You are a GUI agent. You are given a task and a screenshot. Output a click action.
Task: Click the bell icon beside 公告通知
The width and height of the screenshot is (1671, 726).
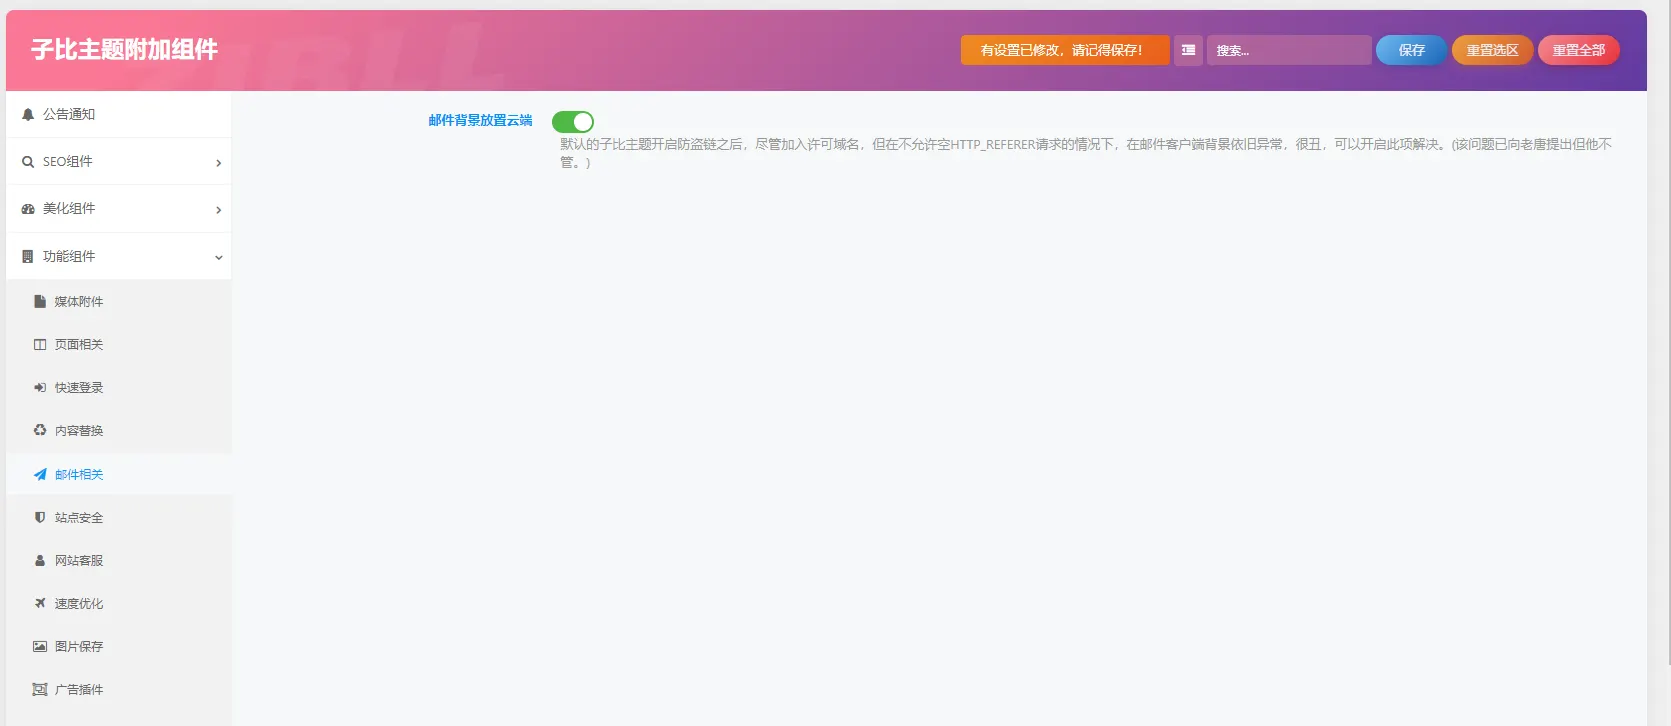[28, 115]
